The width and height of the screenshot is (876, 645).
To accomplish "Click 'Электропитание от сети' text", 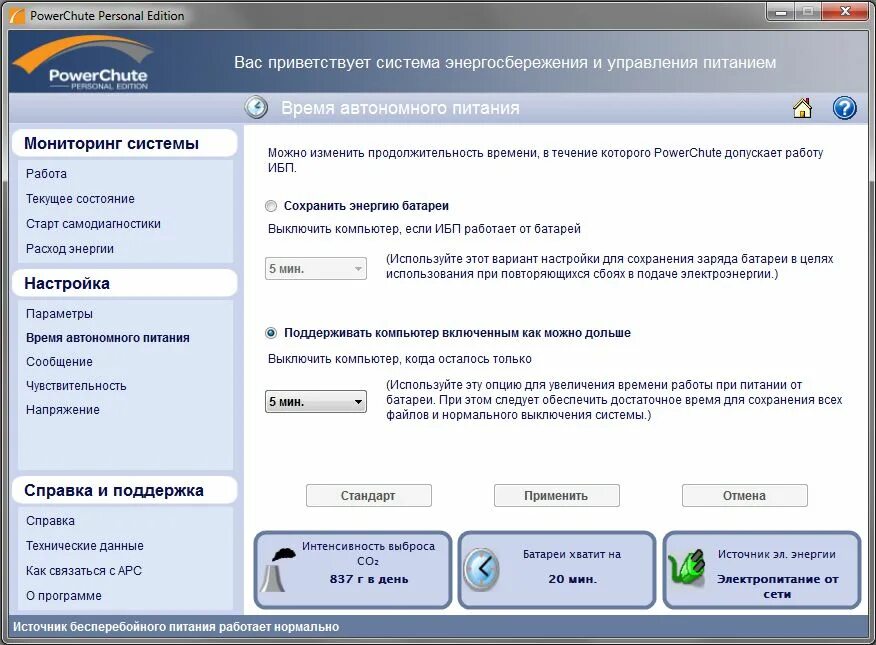I will 778,586.
